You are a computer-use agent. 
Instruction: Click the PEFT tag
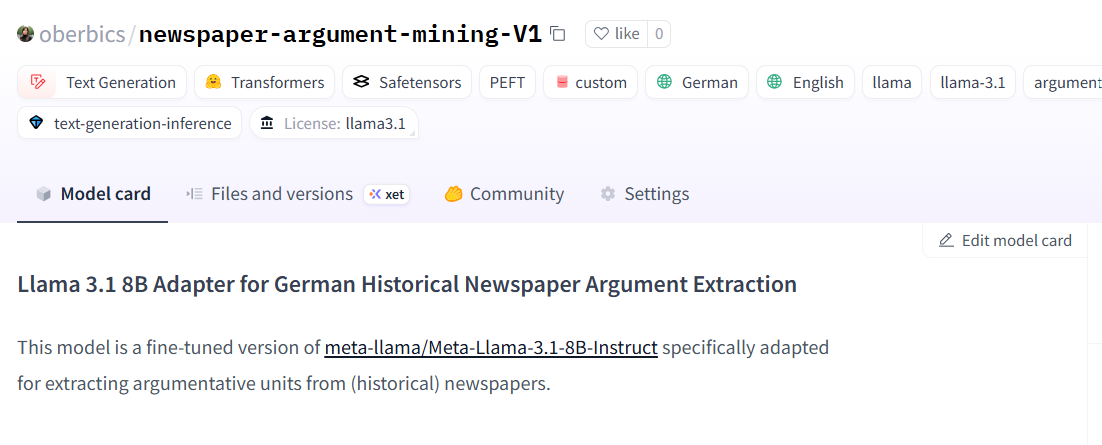(x=507, y=82)
